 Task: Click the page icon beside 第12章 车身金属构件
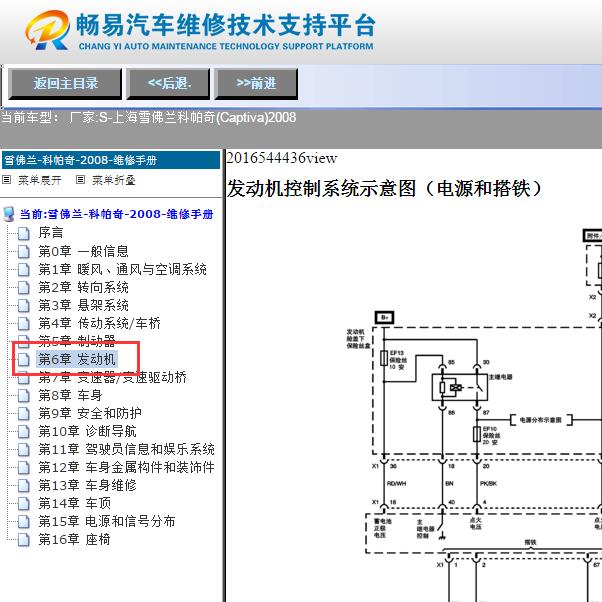click(x=24, y=468)
